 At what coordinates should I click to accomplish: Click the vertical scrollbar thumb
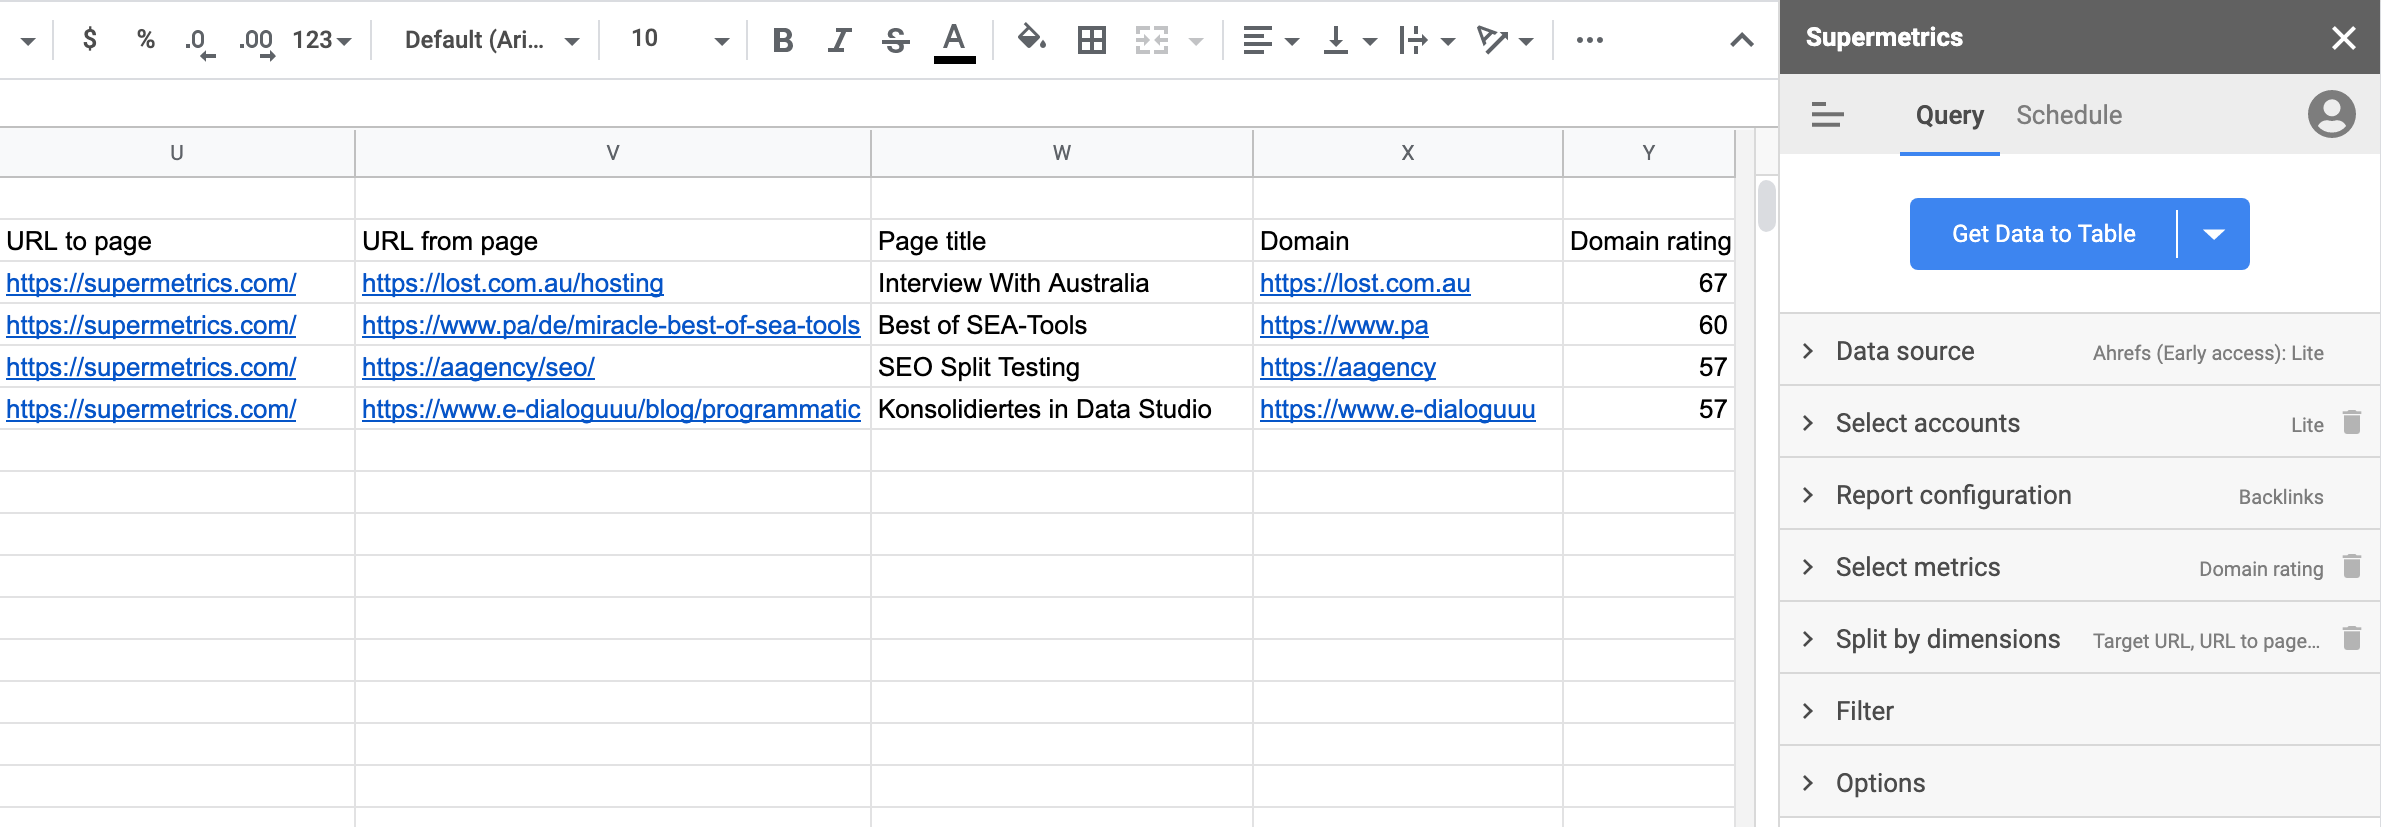[1767, 205]
